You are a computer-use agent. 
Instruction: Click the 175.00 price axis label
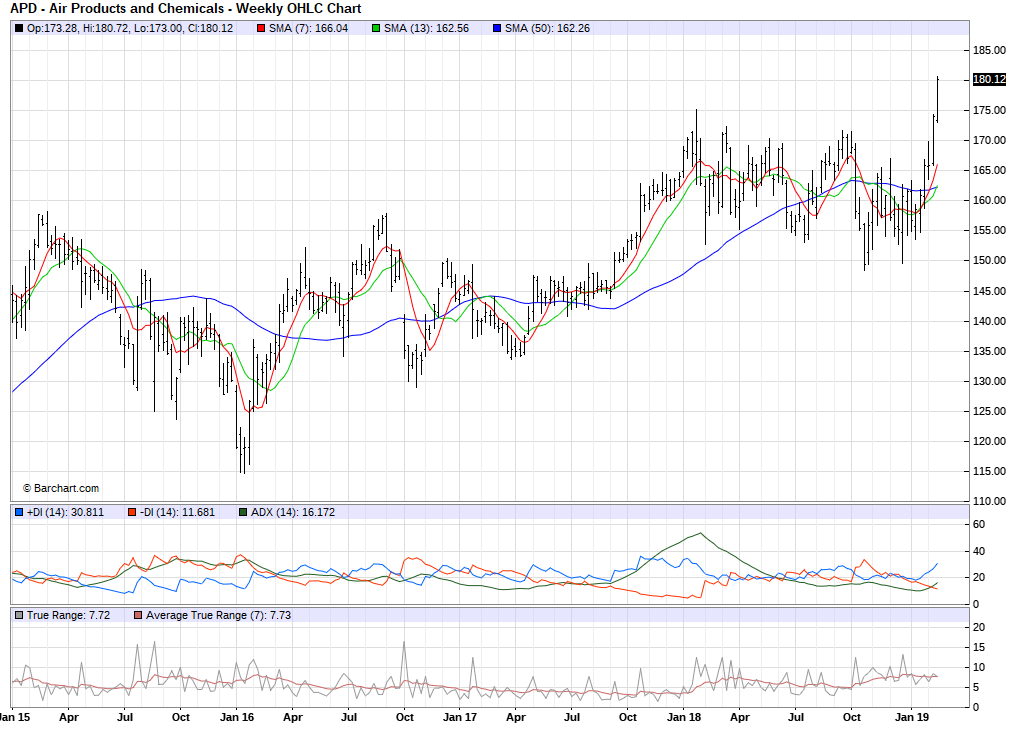(x=989, y=110)
